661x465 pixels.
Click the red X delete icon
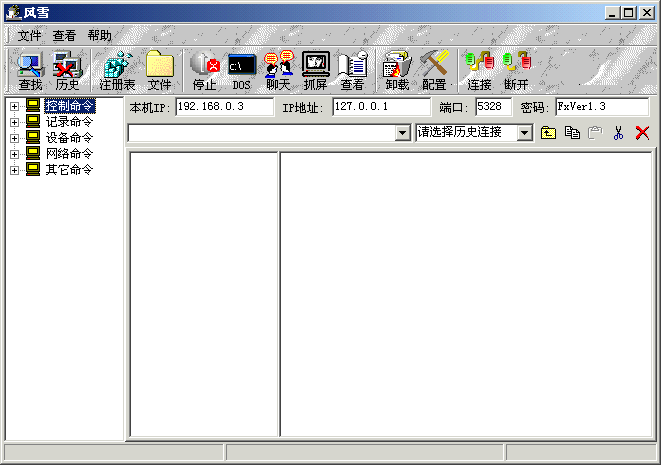[642, 133]
